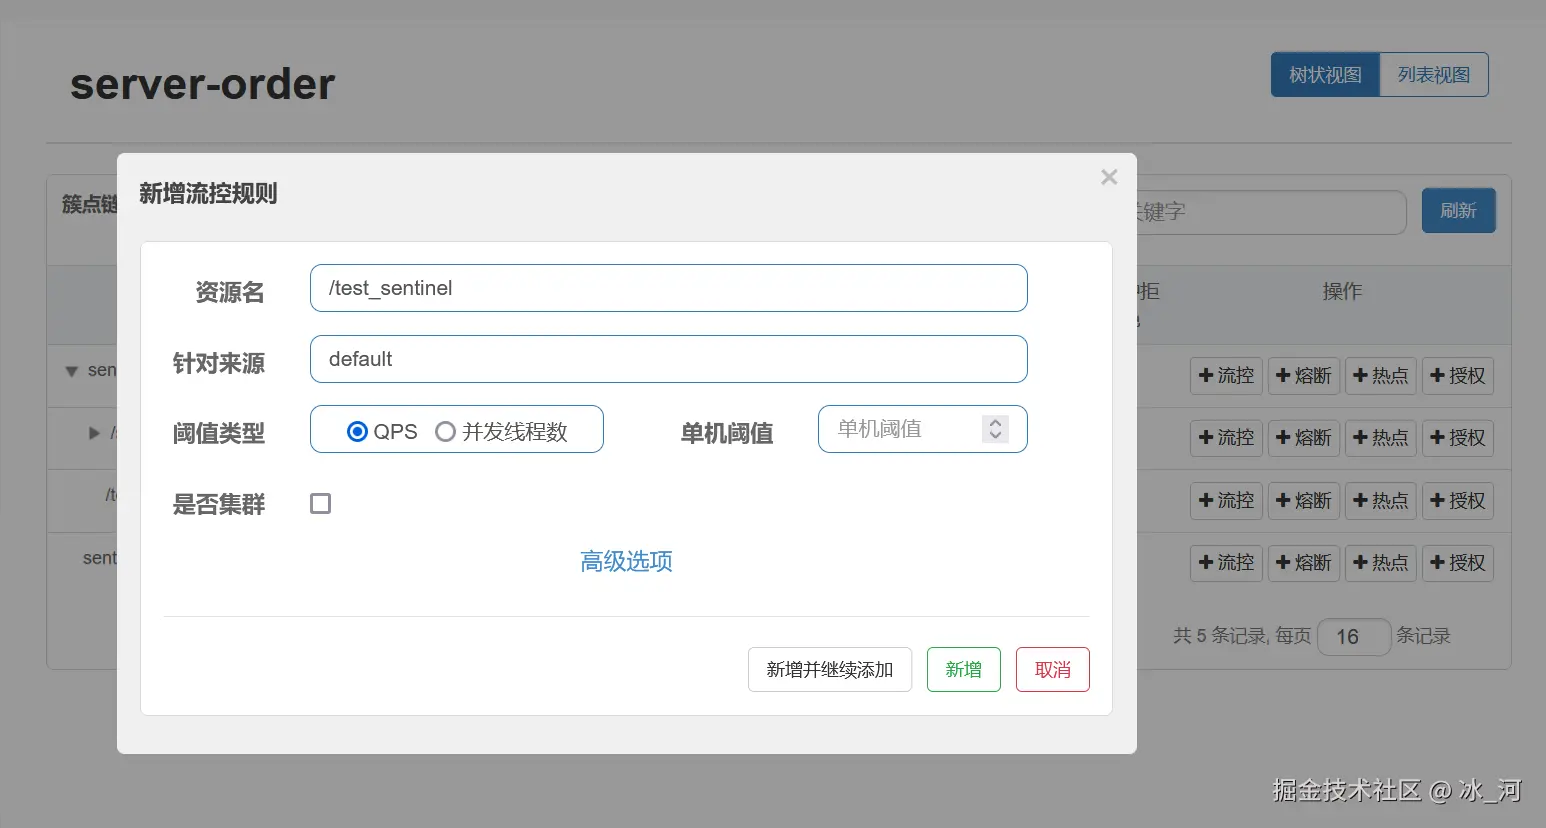Add 授权 rule in the fourth row

[1458, 563]
